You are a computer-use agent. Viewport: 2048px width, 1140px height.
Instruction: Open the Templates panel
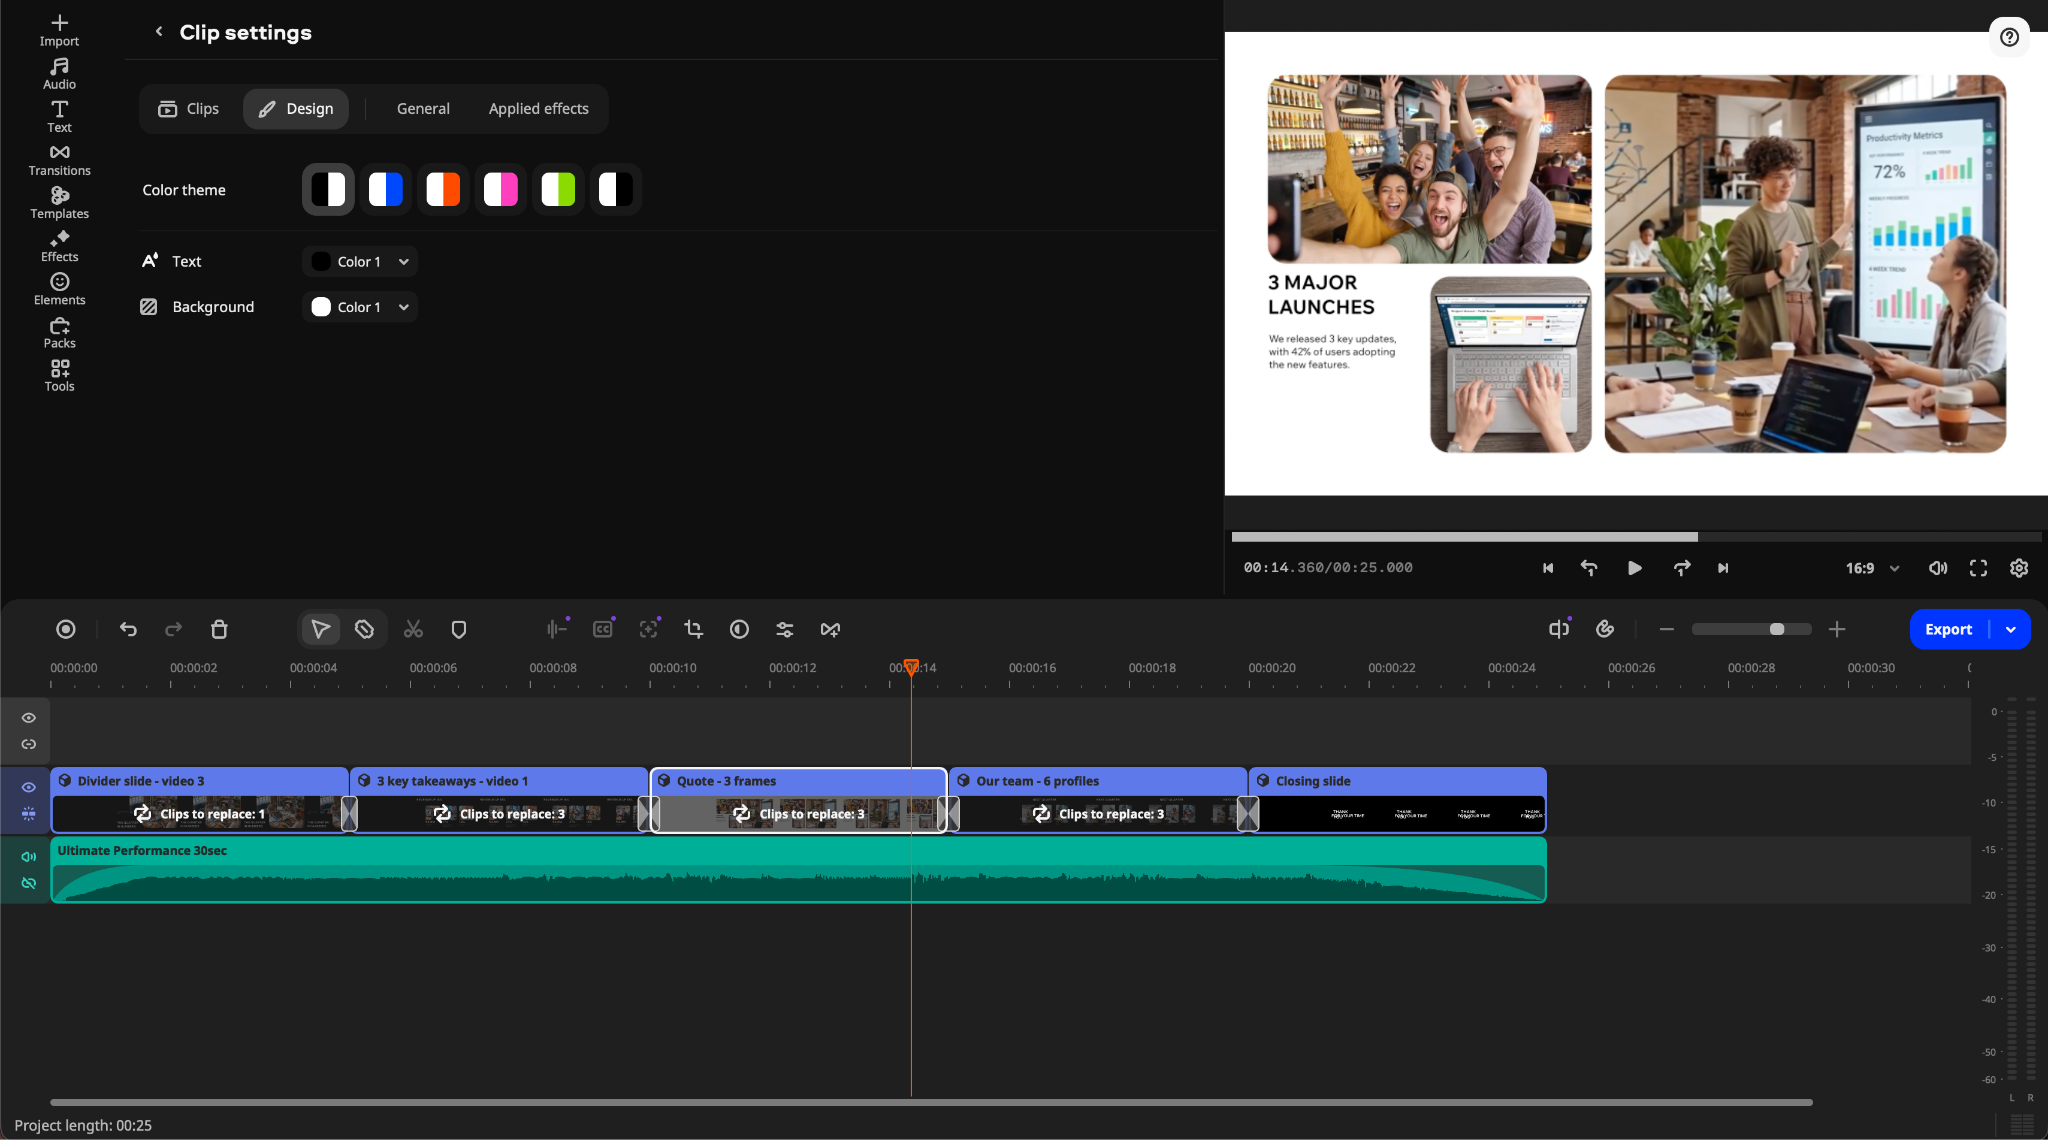[59, 202]
